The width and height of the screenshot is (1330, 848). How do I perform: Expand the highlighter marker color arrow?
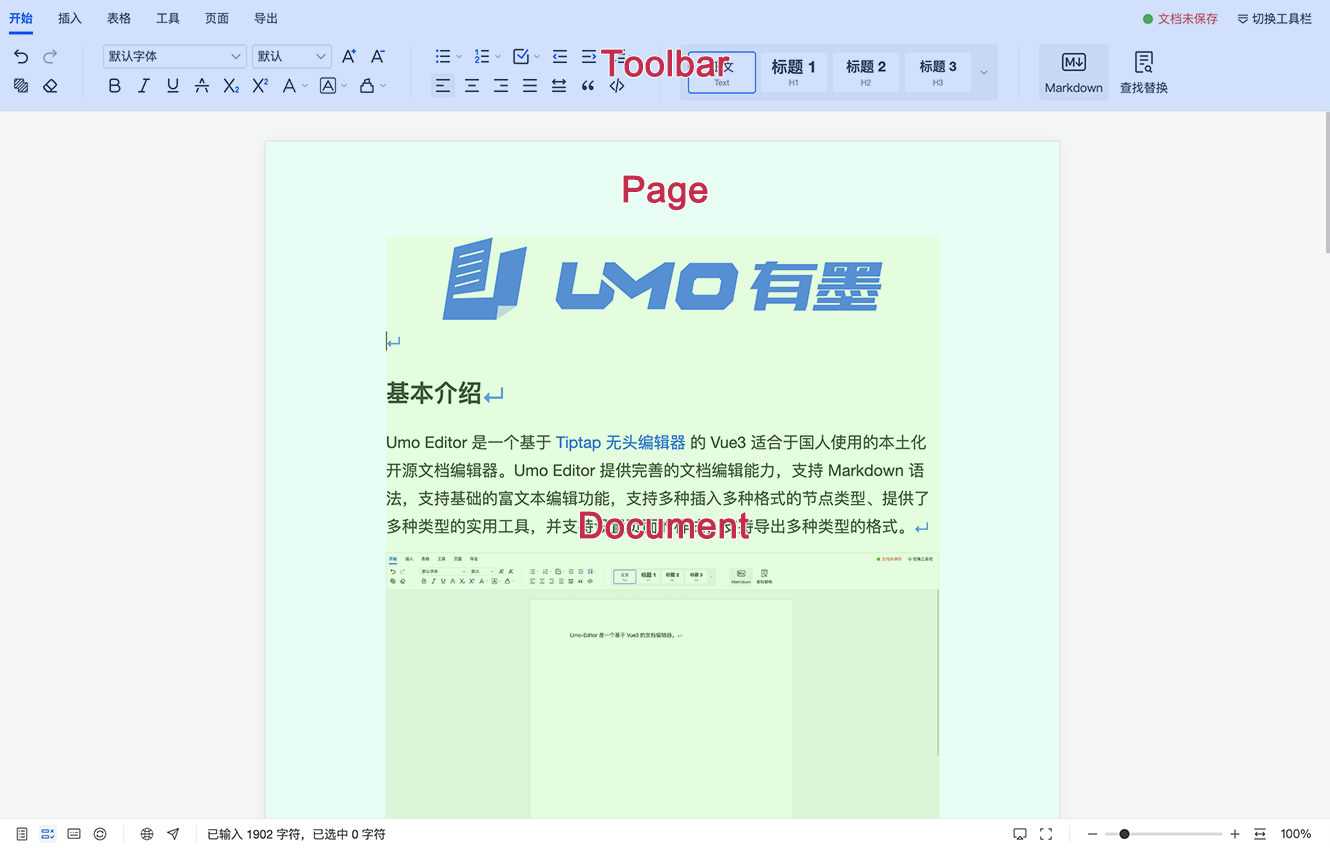tap(383, 86)
